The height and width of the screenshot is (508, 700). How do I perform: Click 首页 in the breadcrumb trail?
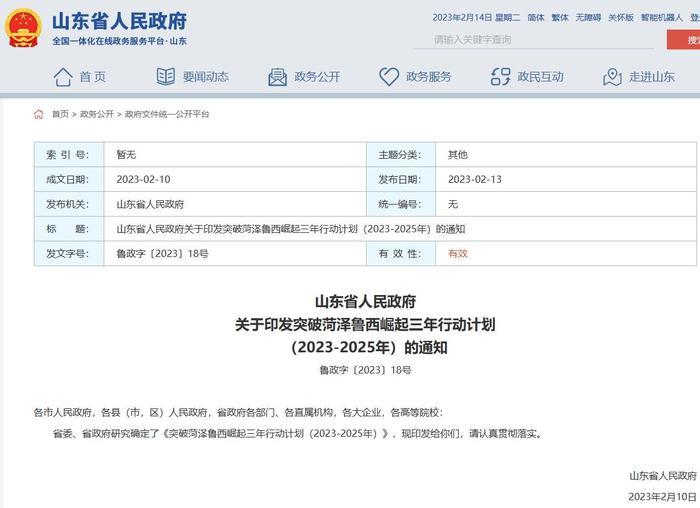[x=61, y=114]
